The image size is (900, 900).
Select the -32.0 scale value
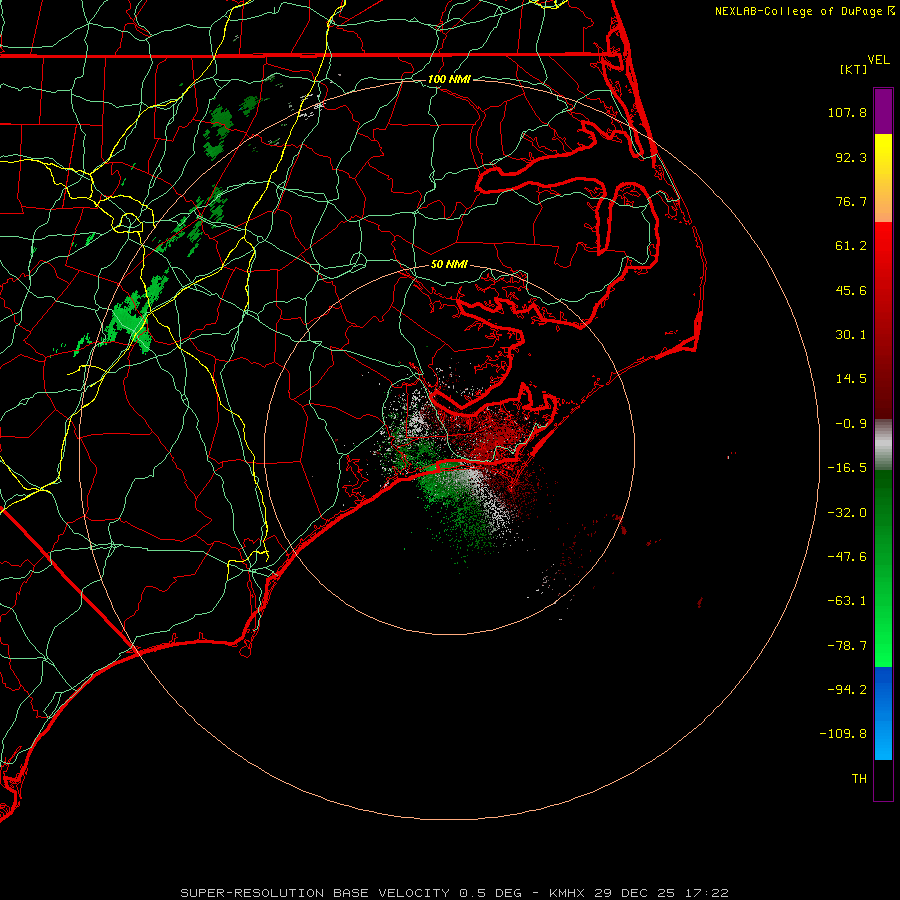click(847, 513)
